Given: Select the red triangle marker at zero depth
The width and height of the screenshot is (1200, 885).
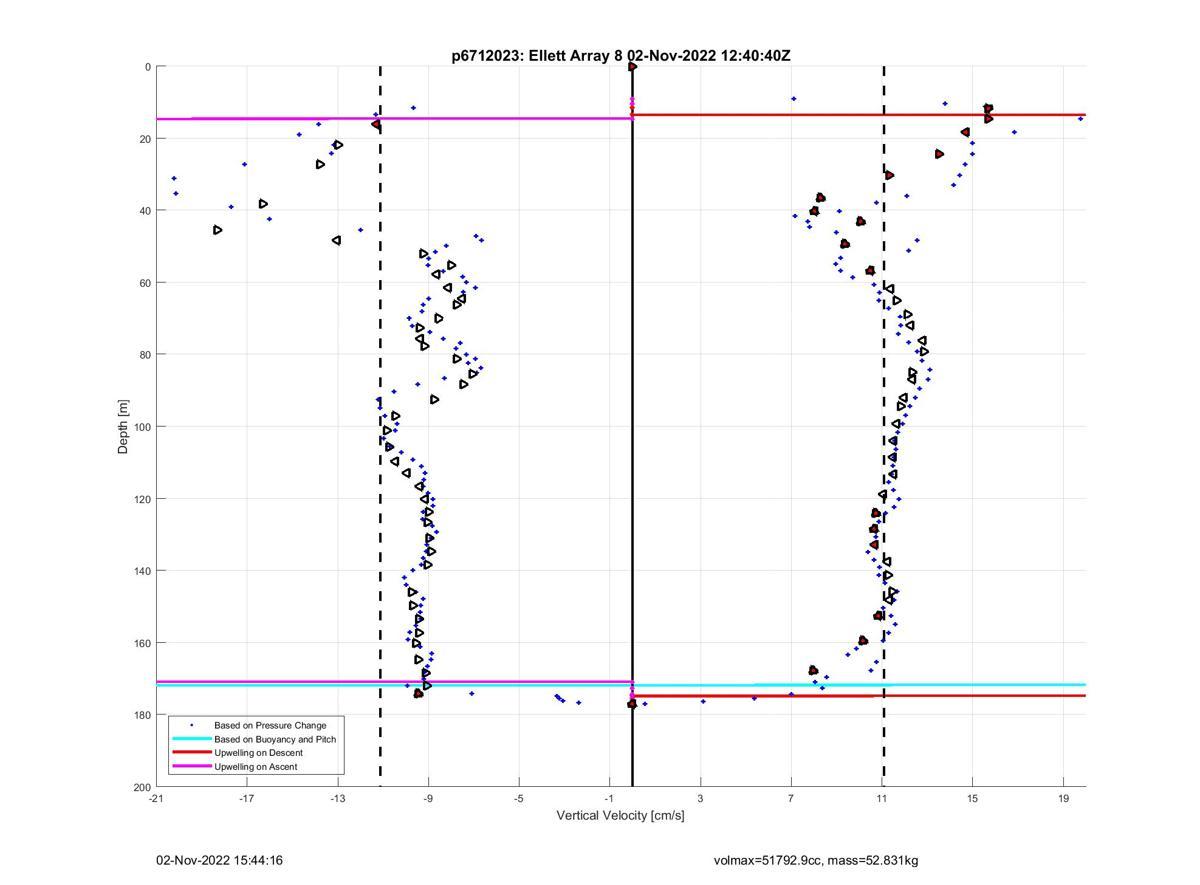Looking at the screenshot, I should 632,67.
